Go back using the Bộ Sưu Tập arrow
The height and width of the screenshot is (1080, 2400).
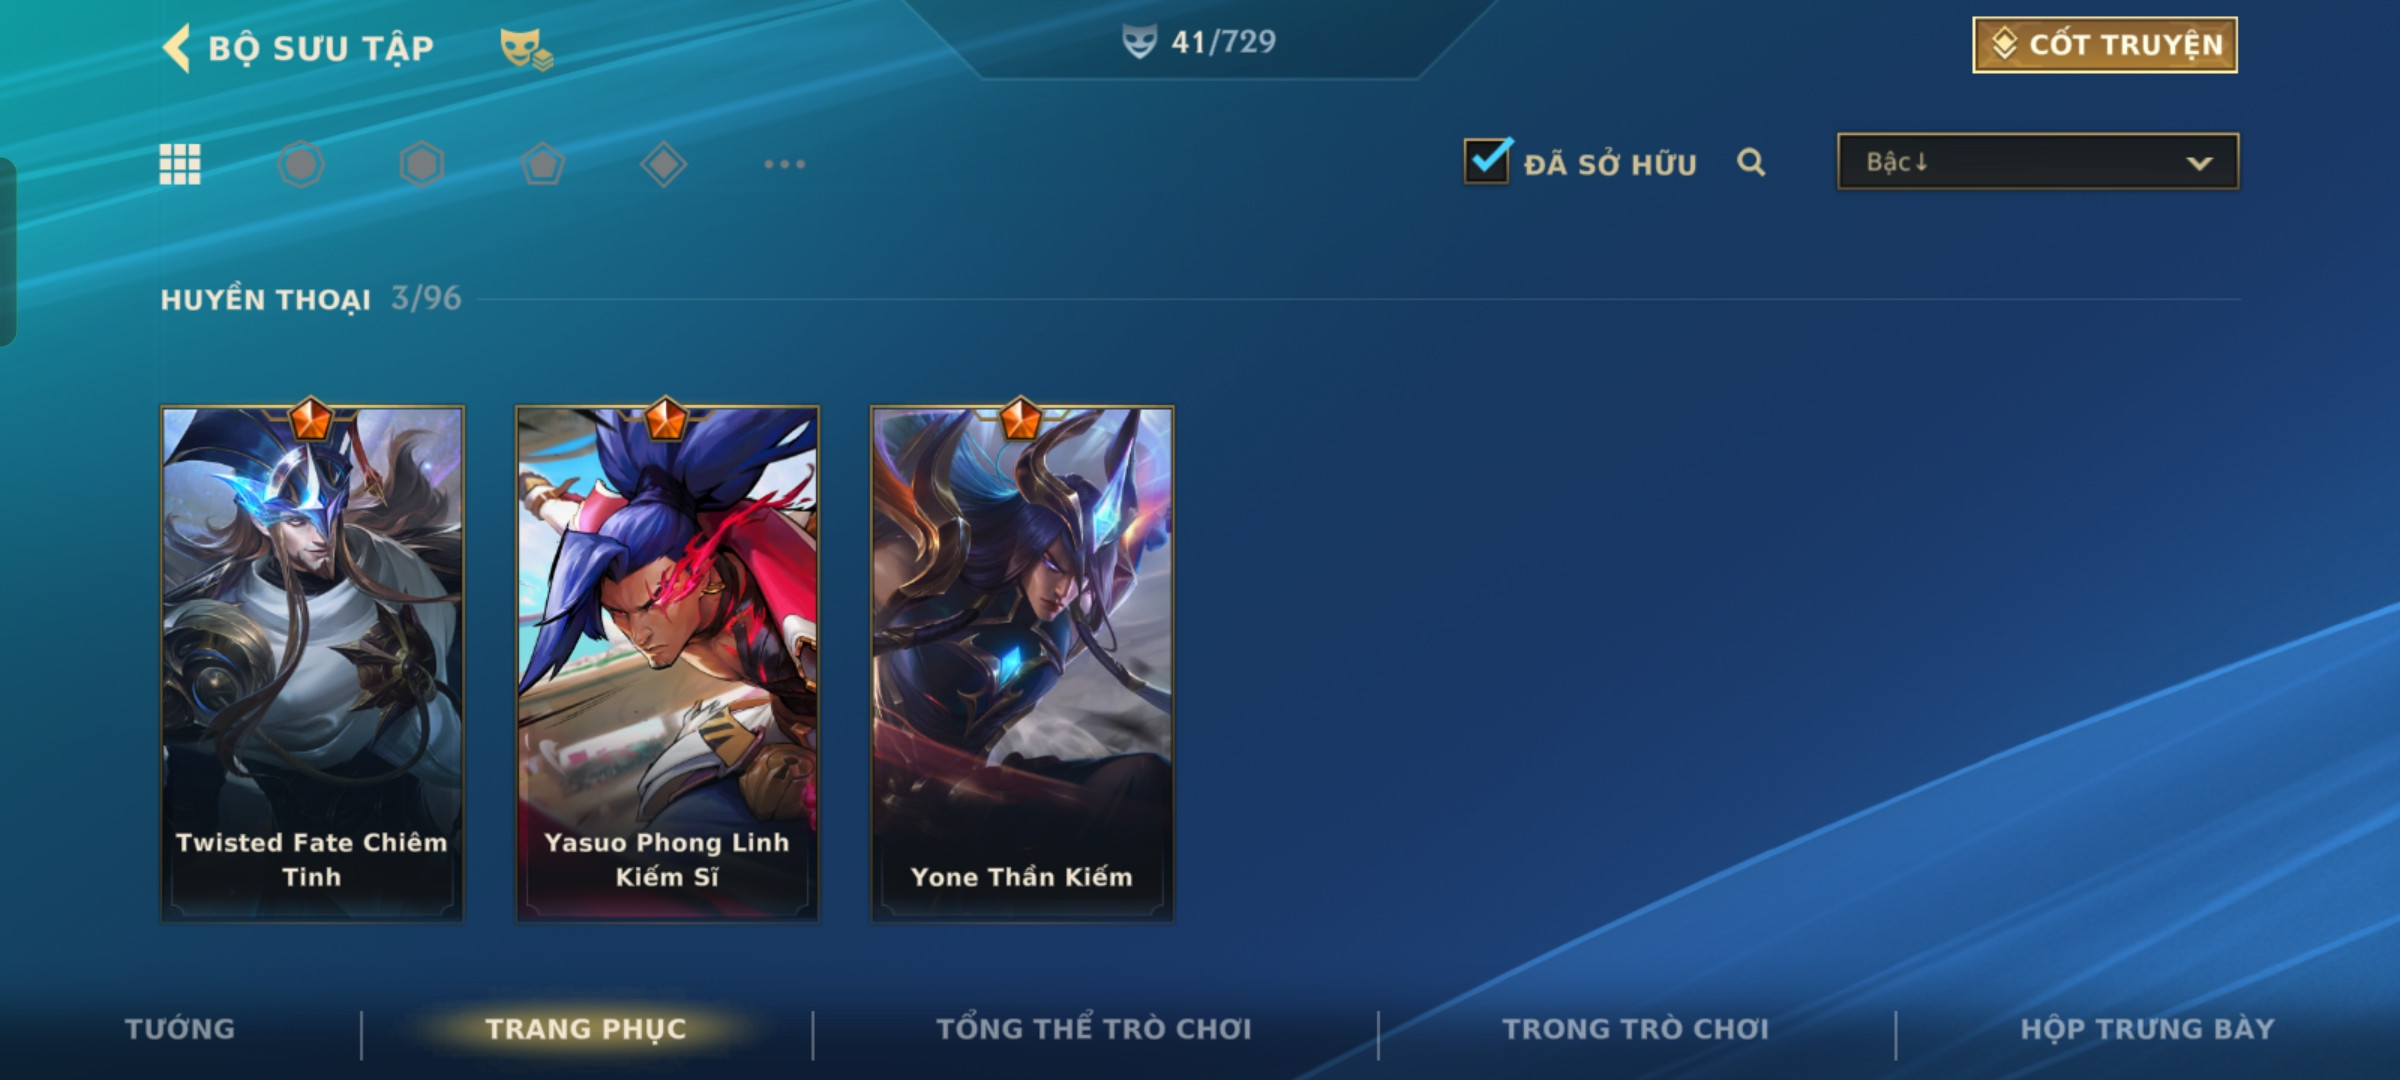point(177,48)
